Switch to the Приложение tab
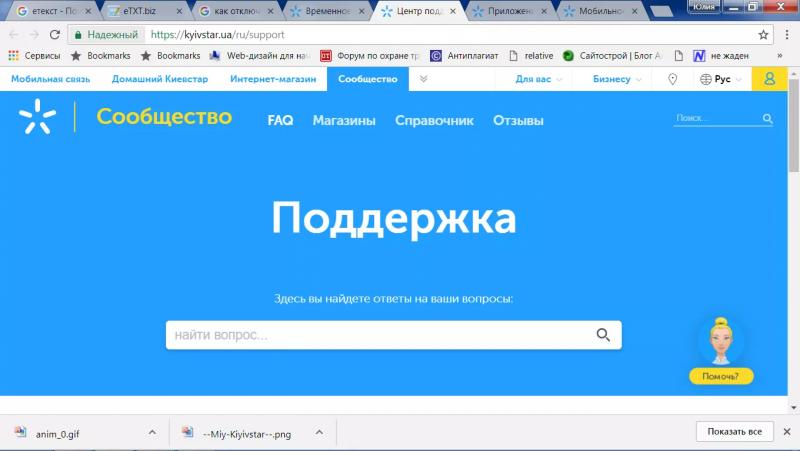800x451 pixels. point(509,11)
